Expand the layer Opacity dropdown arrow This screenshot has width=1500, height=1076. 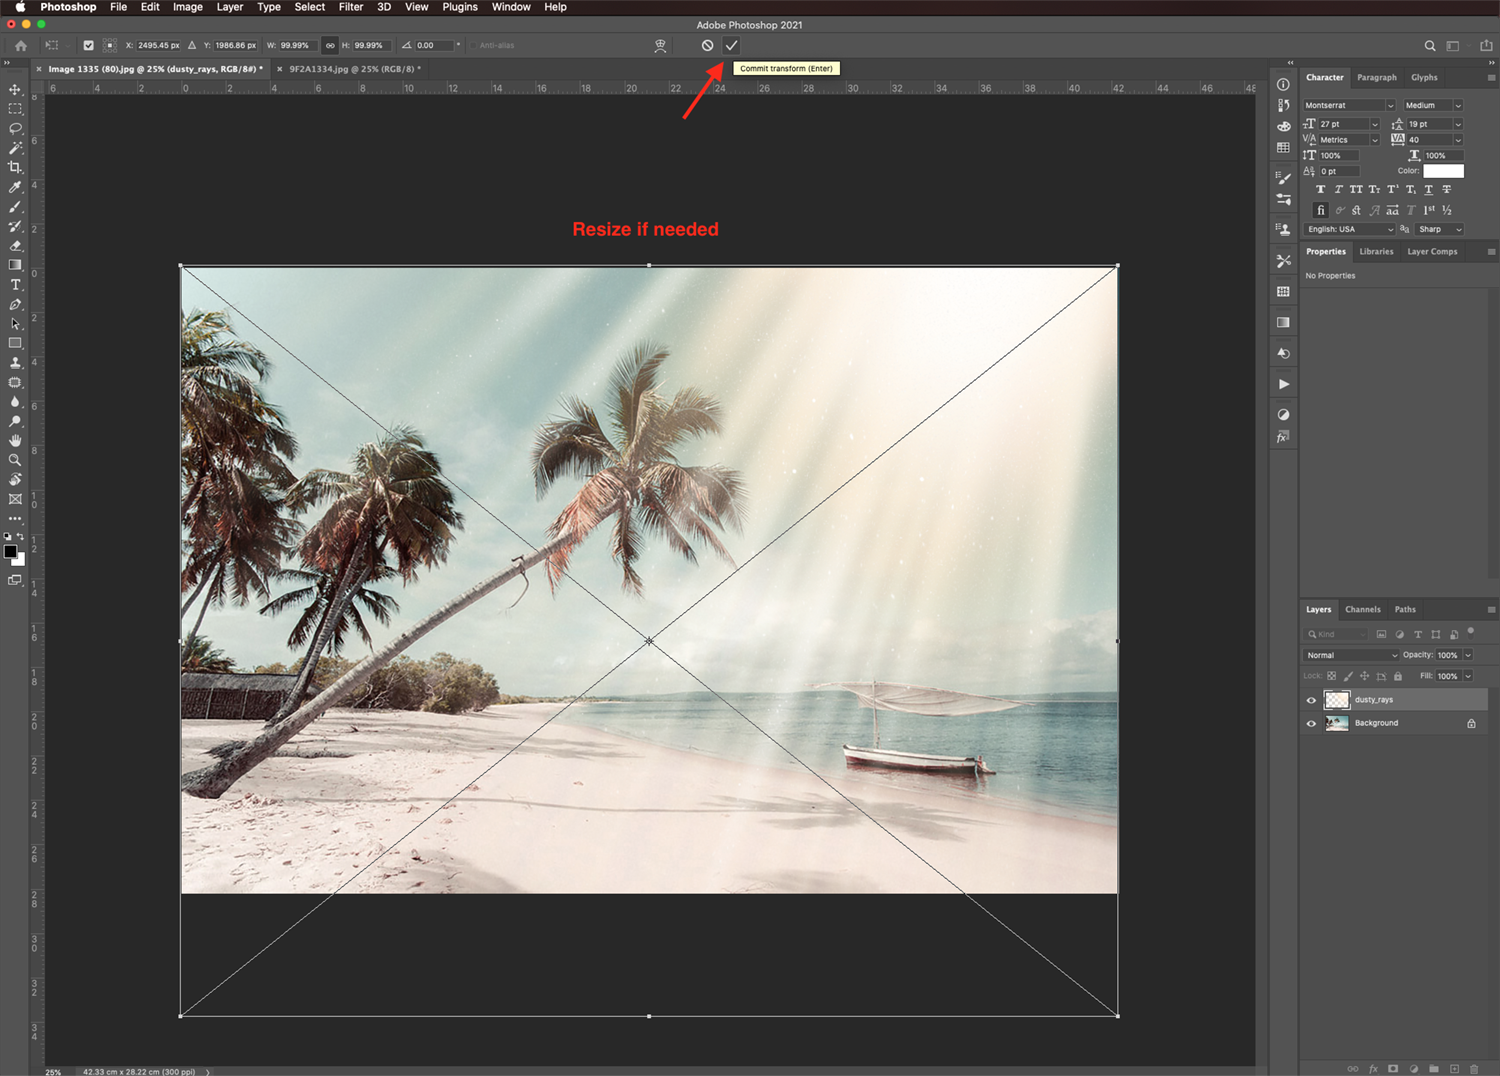[x=1468, y=655]
